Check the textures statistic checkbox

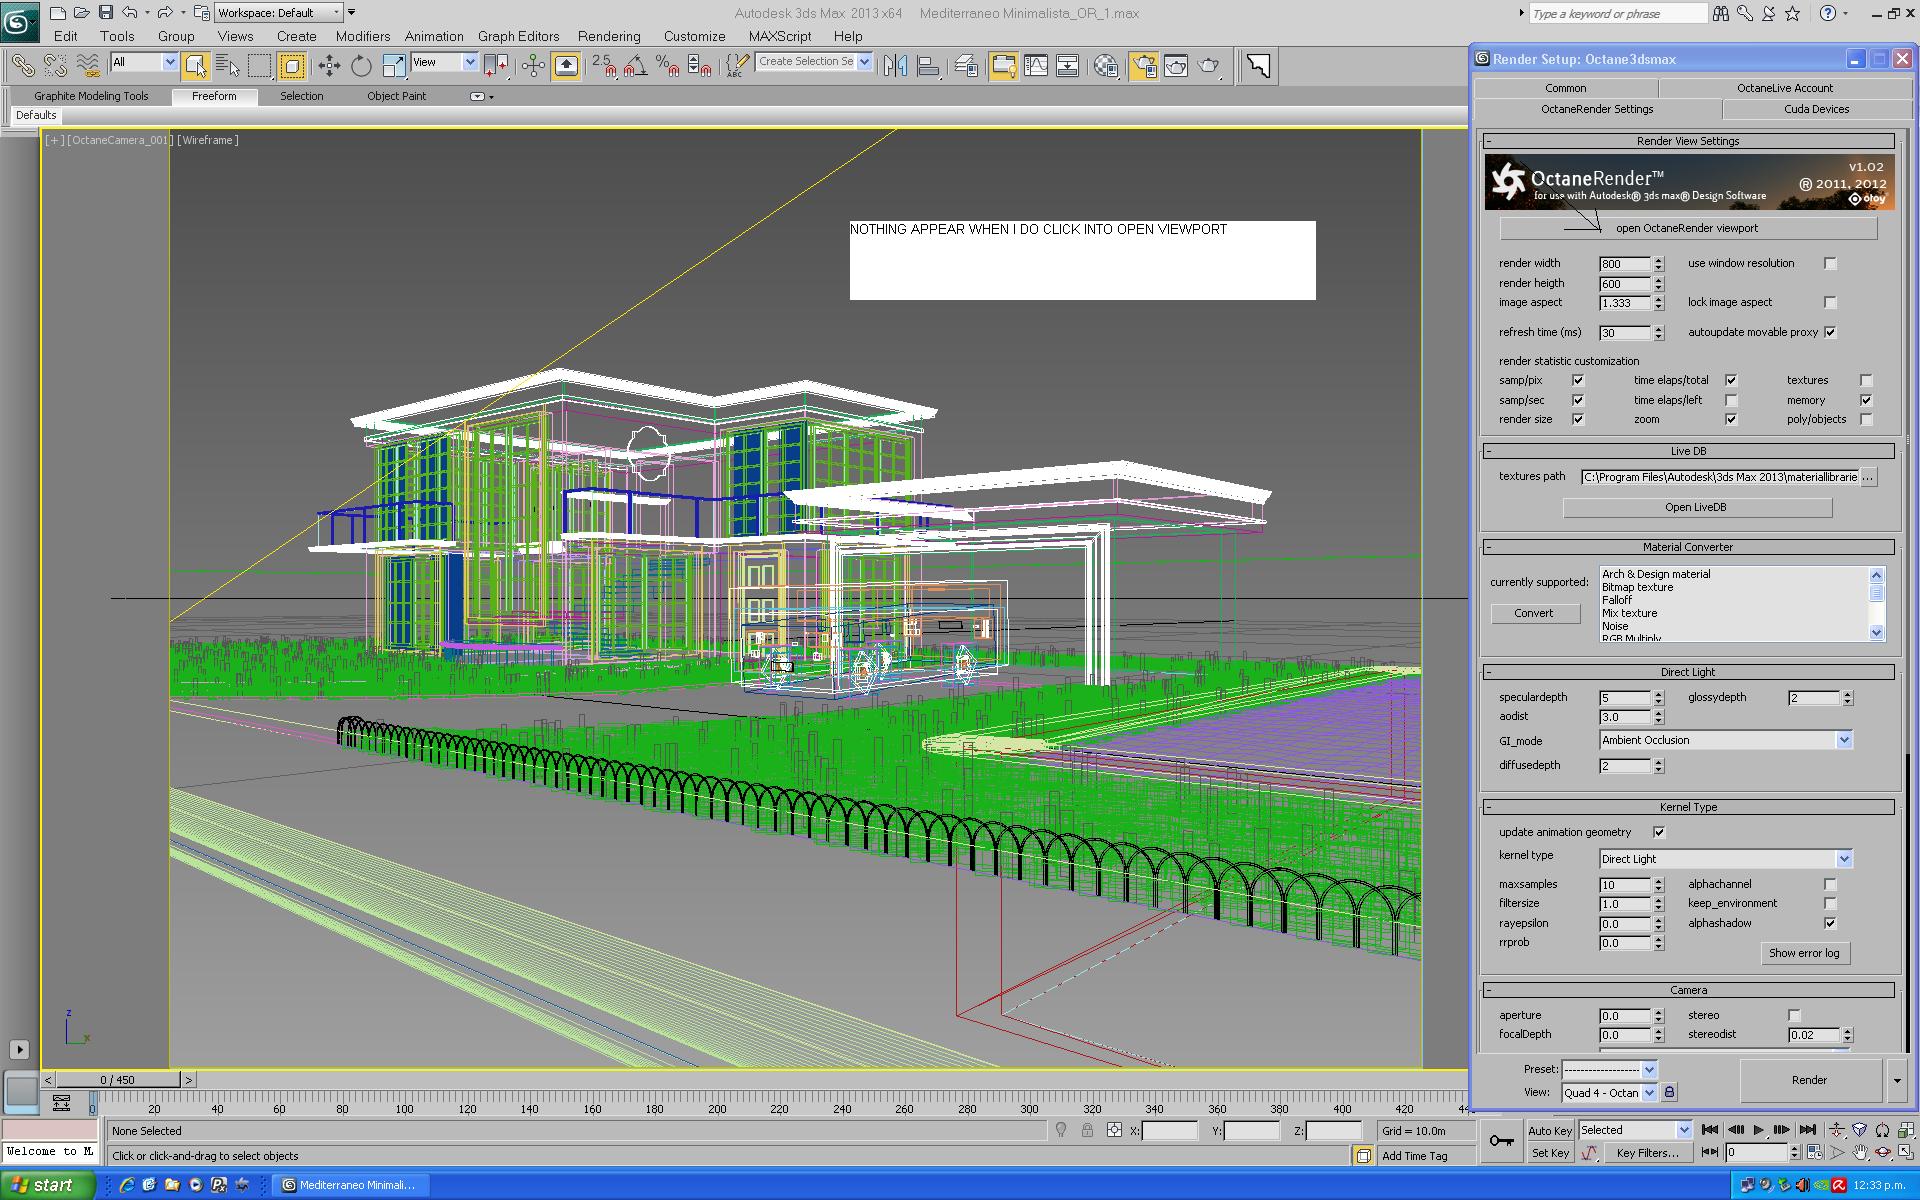point(1866,381)
